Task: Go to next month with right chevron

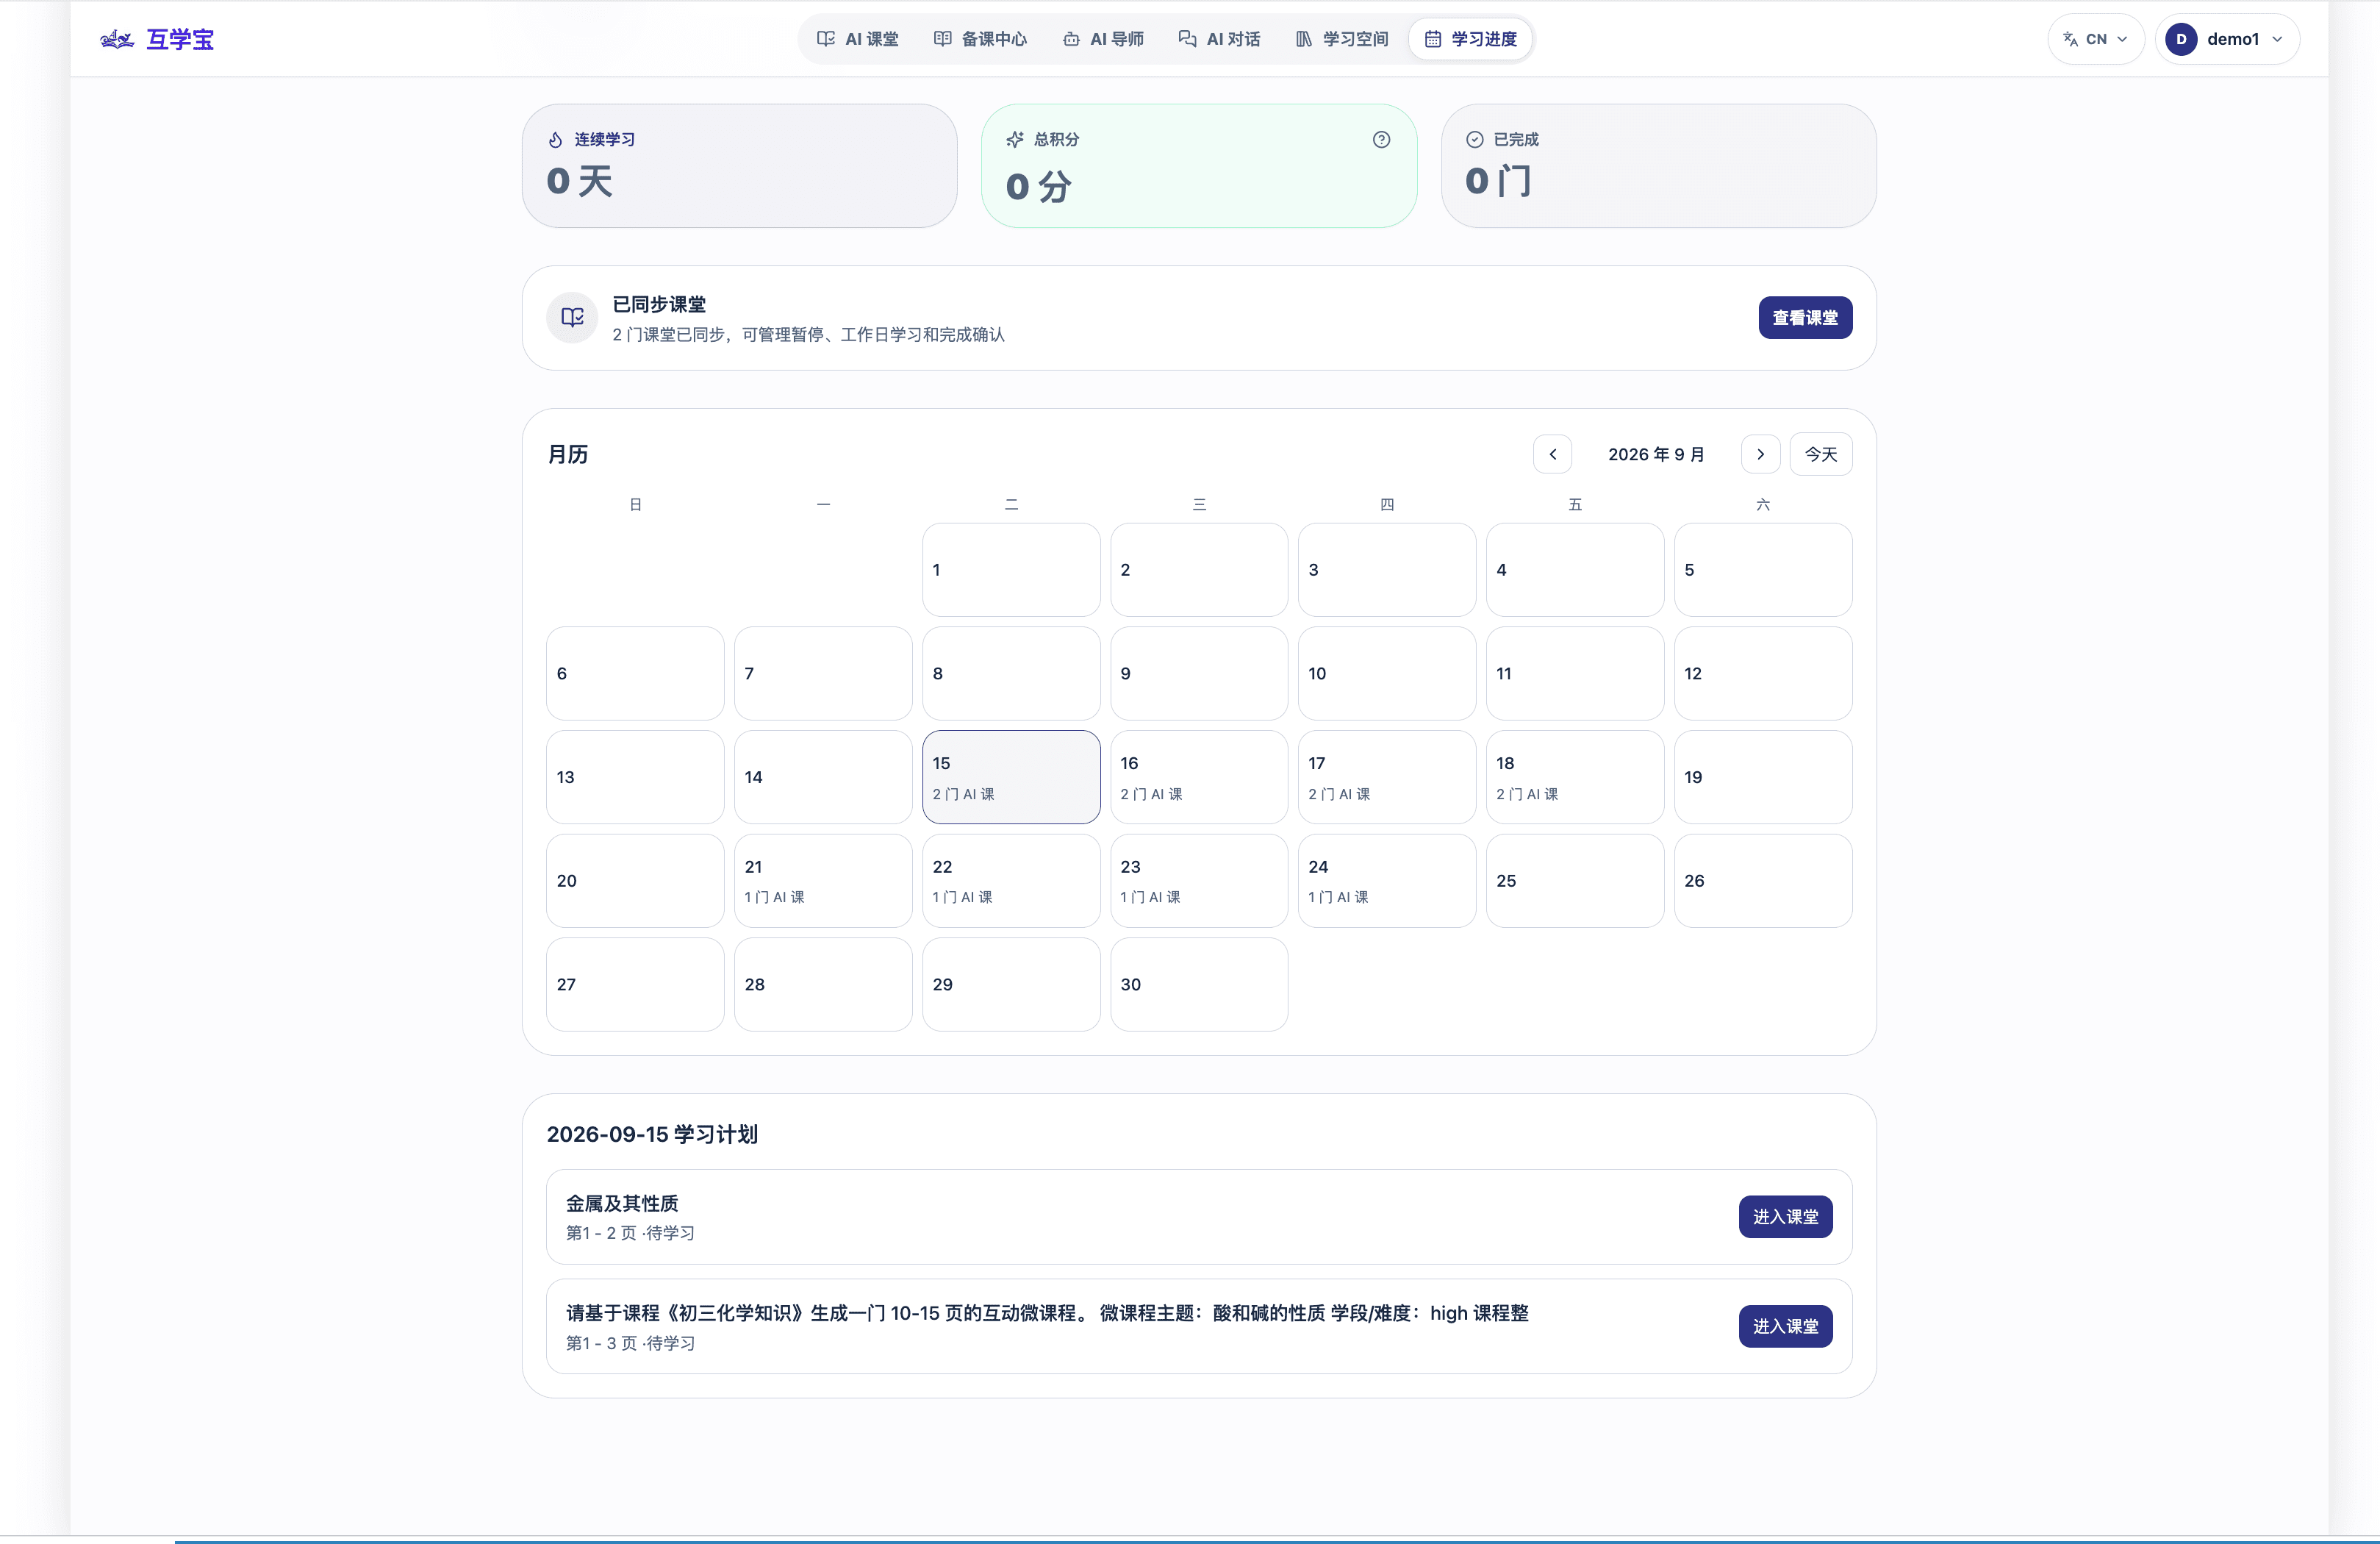Action: 1760,454
